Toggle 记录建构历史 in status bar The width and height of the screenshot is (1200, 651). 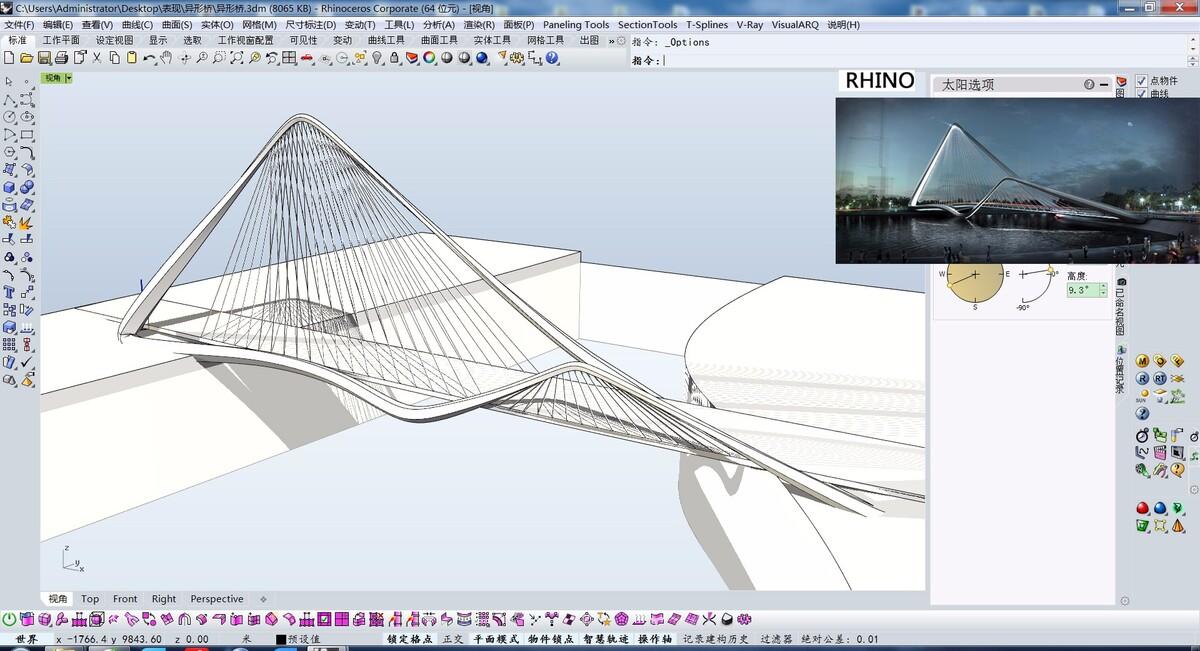click(x=716, y=639)
